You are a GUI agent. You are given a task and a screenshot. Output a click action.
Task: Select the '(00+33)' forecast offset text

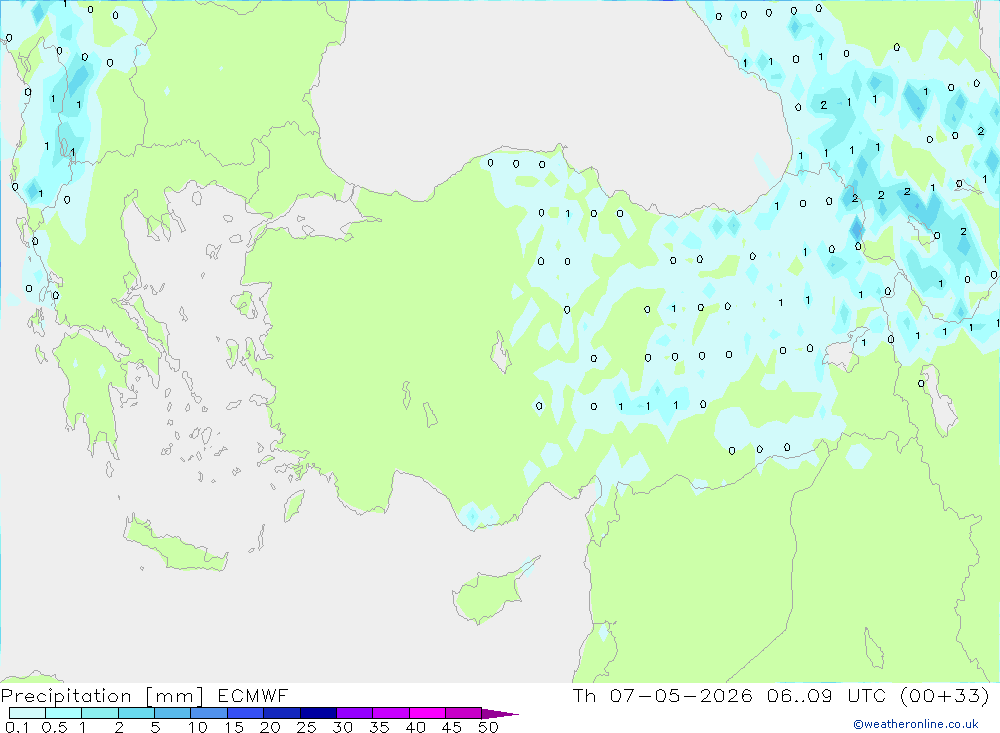click(945, 695)
